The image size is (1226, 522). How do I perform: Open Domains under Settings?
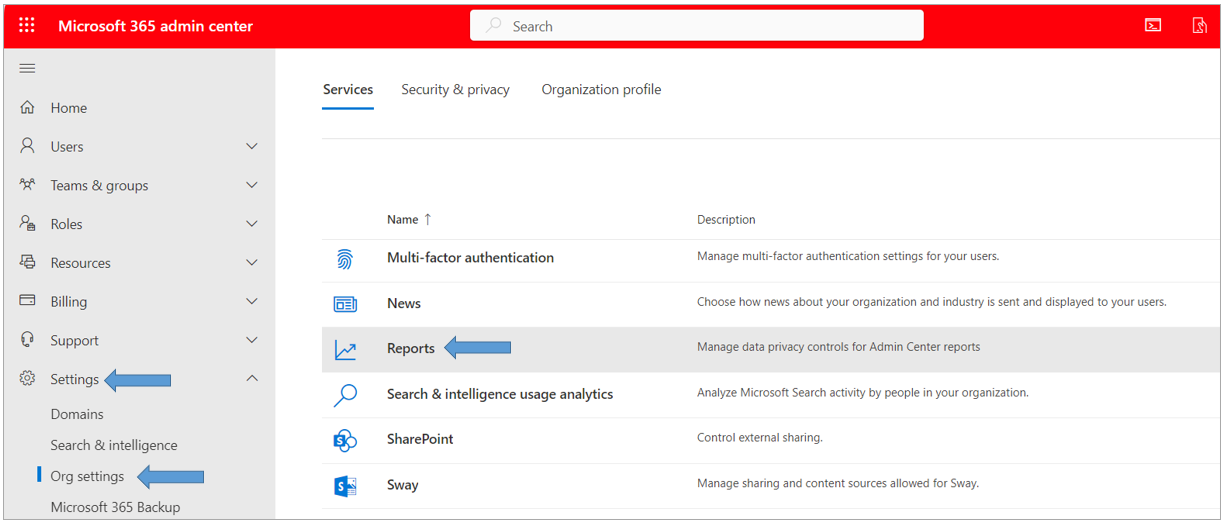click(77, 414)
